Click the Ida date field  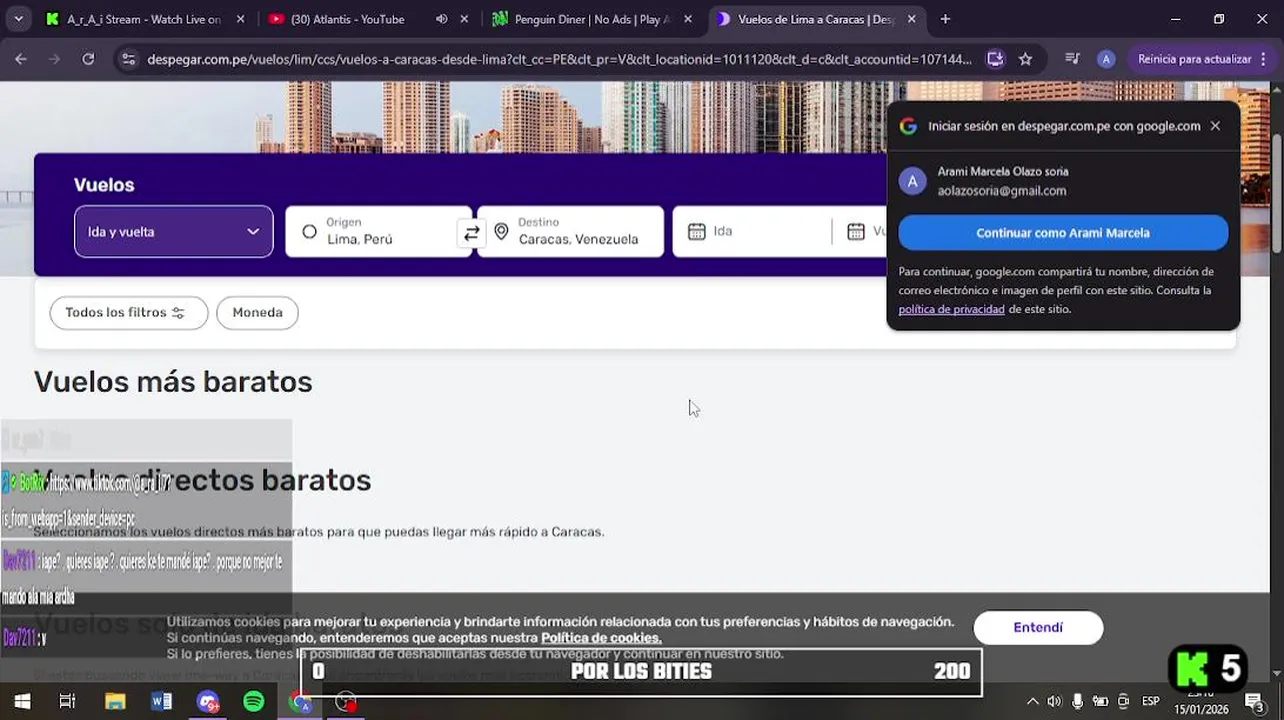pyautogui.click(x=752, y=232)
